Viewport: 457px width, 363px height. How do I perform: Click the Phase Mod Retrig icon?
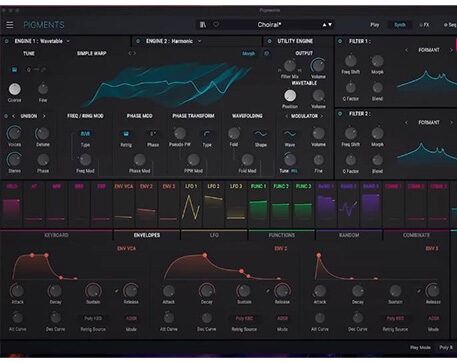pyautogui.click(x=126, y=134)
